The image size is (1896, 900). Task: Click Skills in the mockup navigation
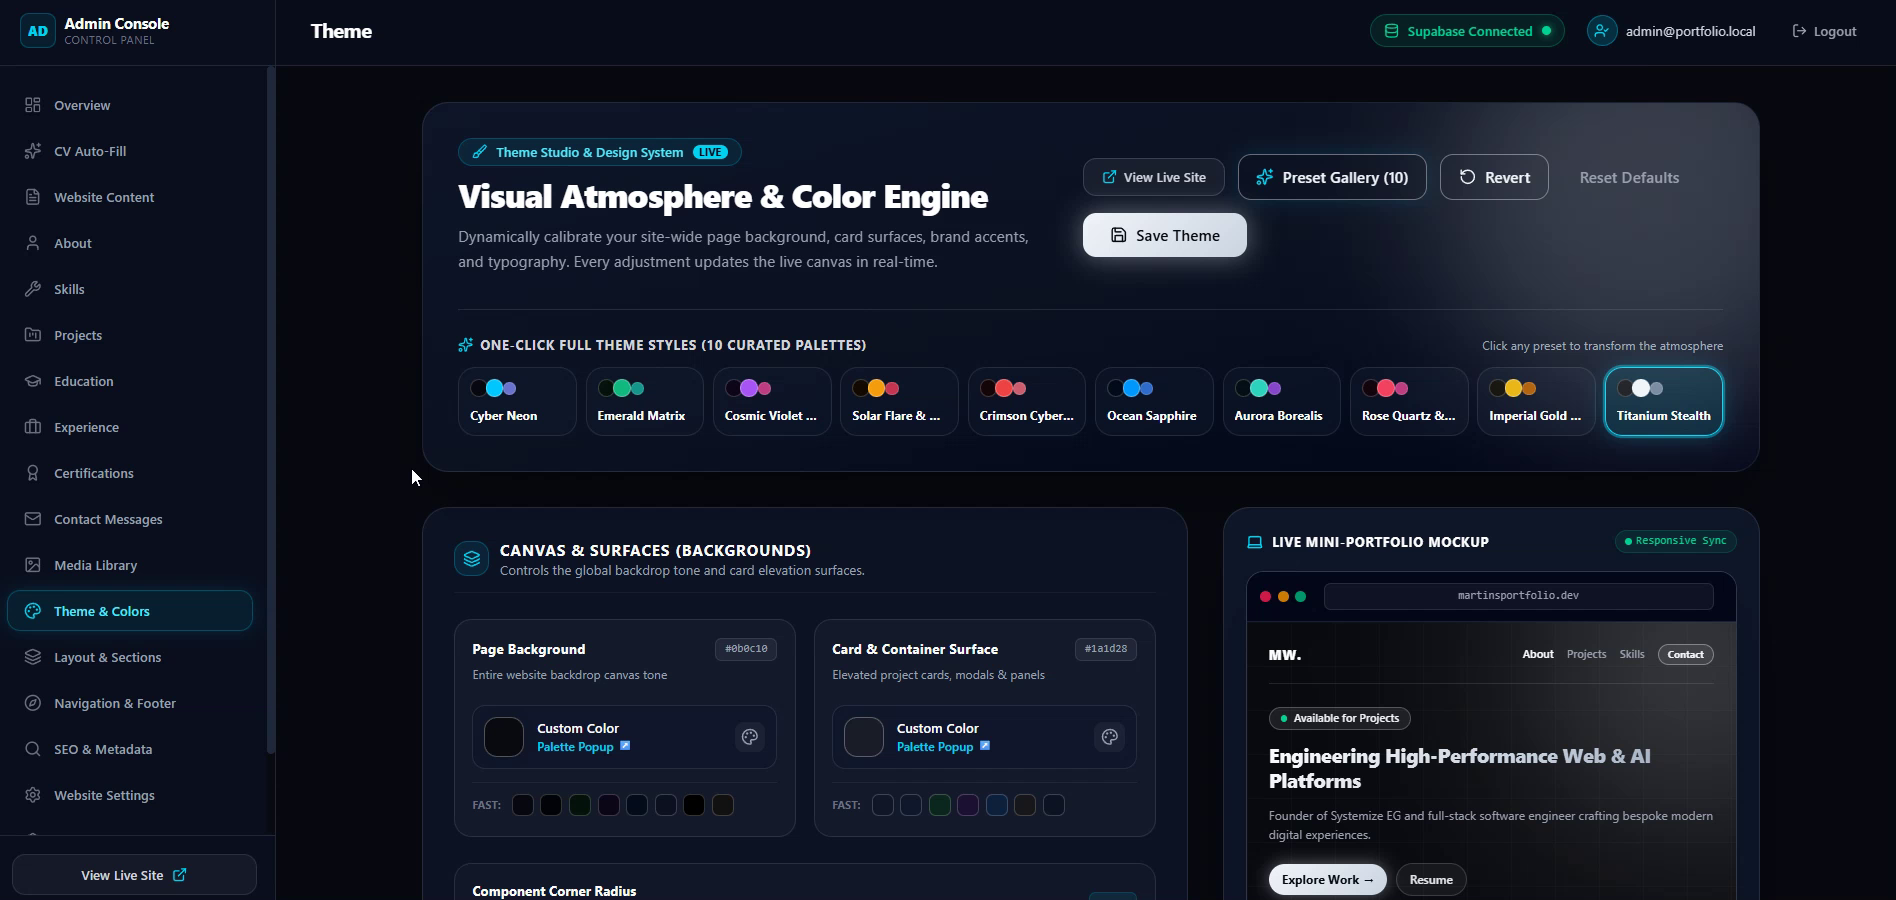[x=1632, y=654]
